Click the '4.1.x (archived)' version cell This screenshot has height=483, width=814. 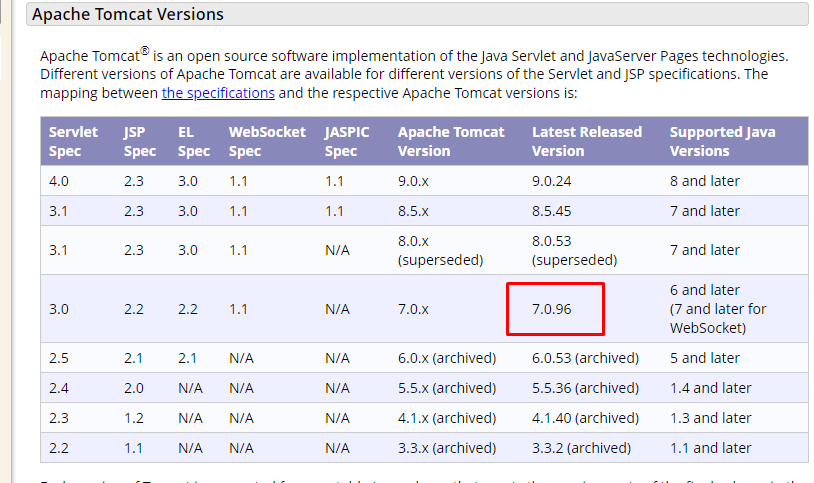point(447,419)
